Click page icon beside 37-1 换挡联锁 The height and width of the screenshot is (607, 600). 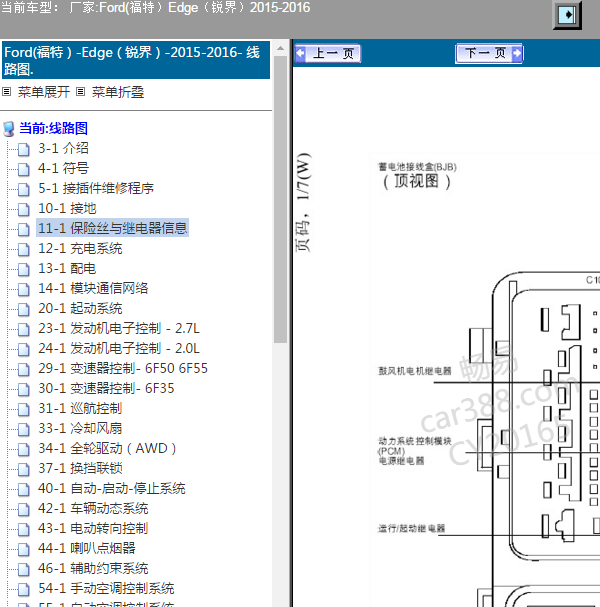(24, 469)
